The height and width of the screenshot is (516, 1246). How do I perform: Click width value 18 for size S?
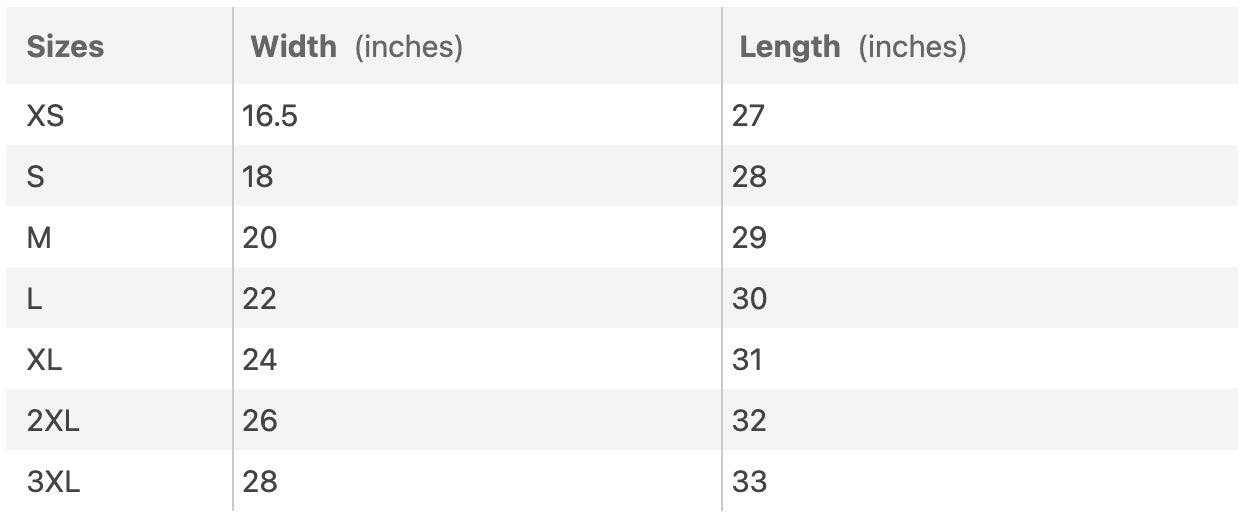[258, 177]
